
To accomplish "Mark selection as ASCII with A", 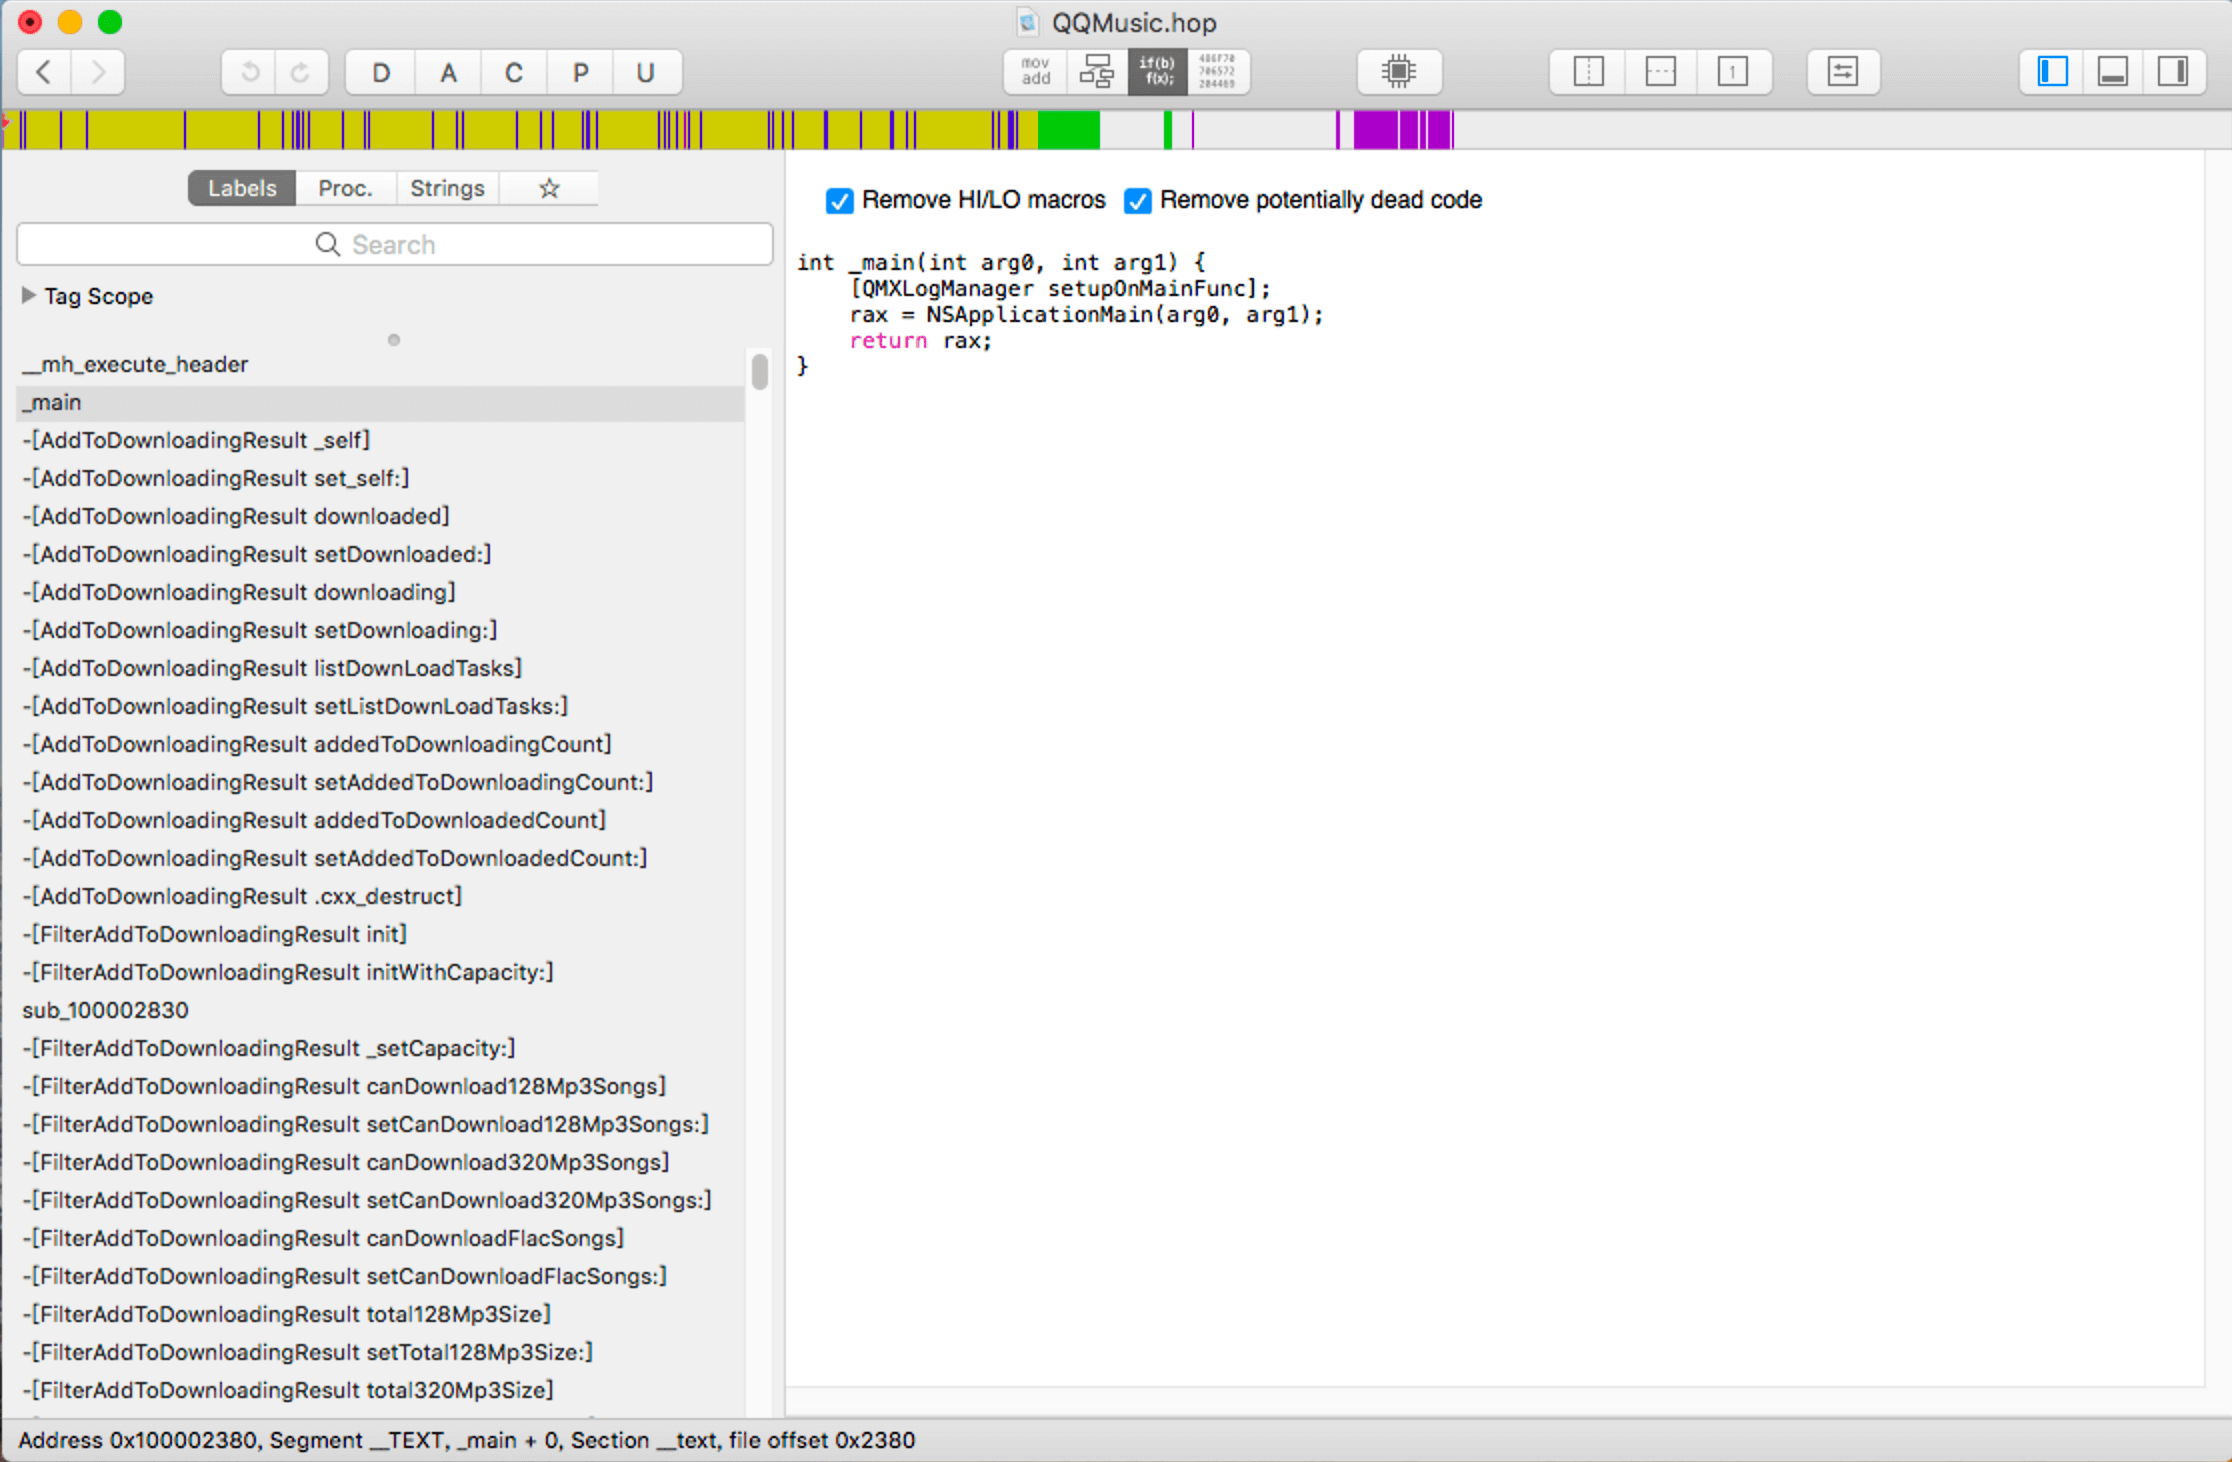I will tap(448, 72).
